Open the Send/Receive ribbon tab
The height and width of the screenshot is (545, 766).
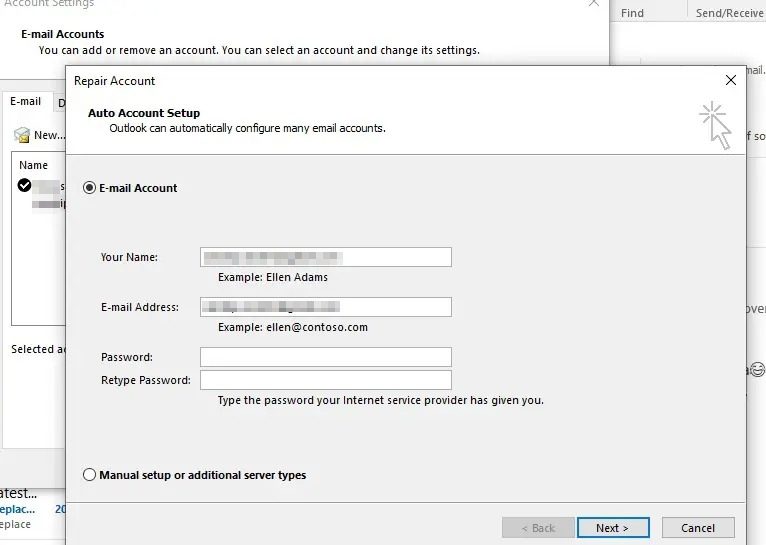coord(729,13)
